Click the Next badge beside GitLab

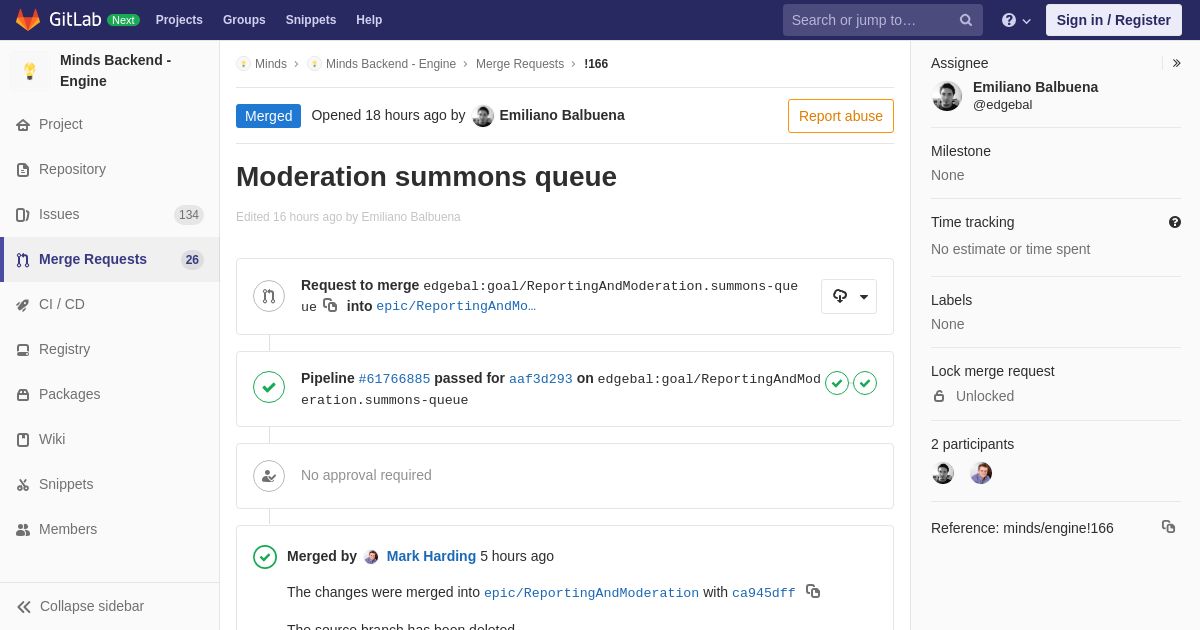(124, 20)
